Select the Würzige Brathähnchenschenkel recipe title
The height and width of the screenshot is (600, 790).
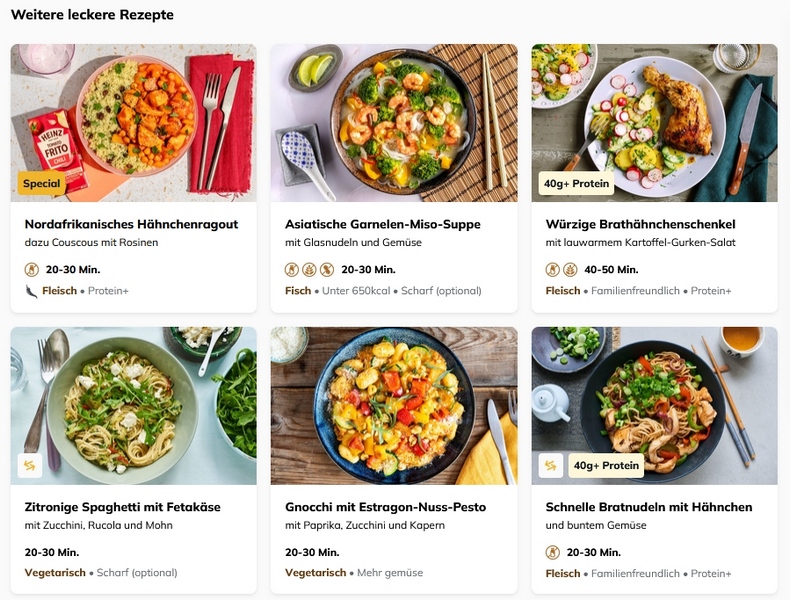pos(640,224)
